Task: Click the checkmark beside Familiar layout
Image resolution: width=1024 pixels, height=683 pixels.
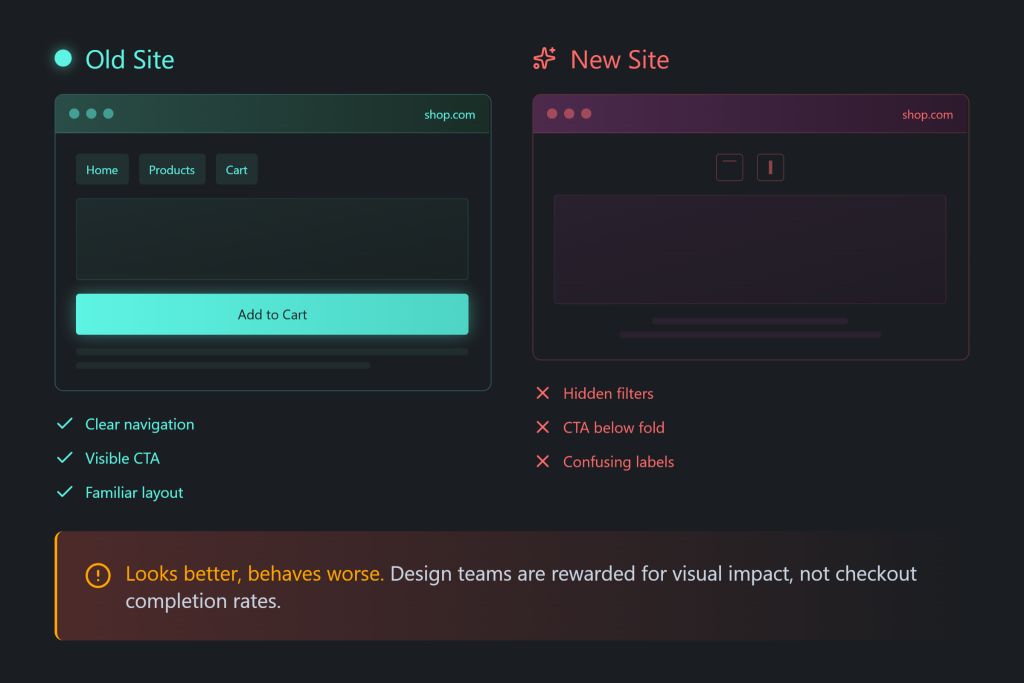Action: 65,492
